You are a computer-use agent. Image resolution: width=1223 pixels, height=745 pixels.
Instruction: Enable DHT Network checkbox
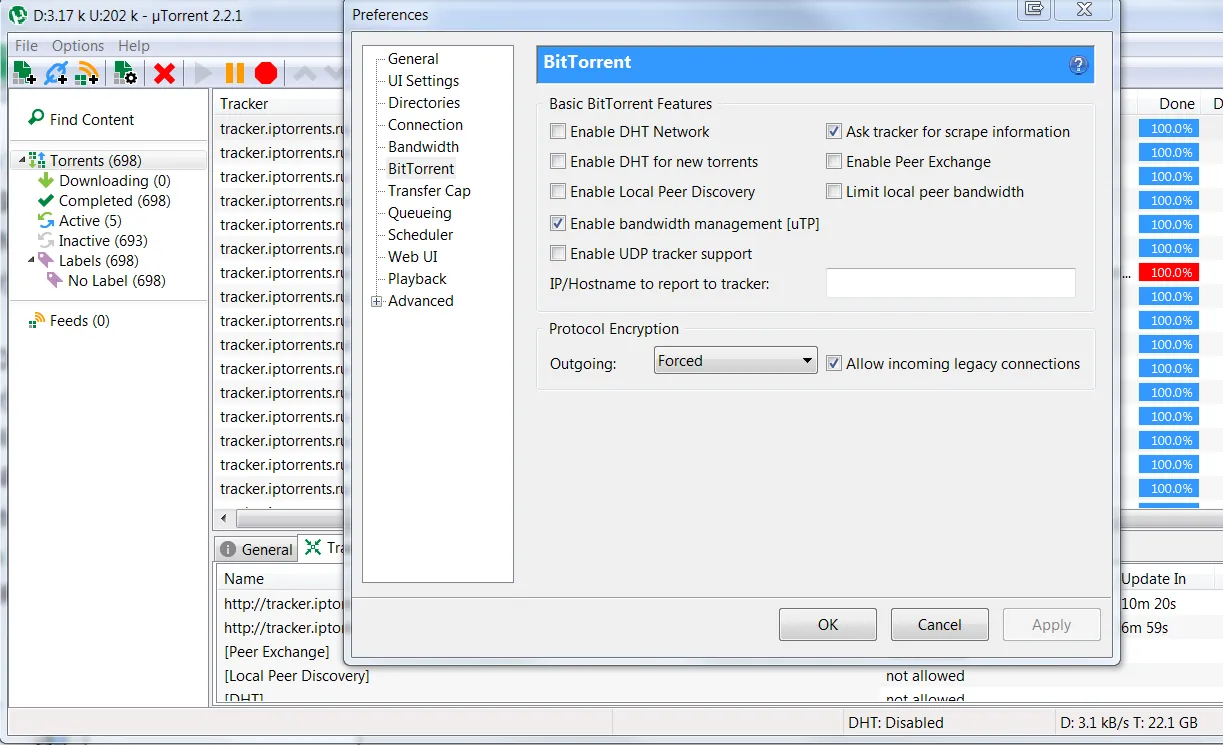click(x=558, y=131)
